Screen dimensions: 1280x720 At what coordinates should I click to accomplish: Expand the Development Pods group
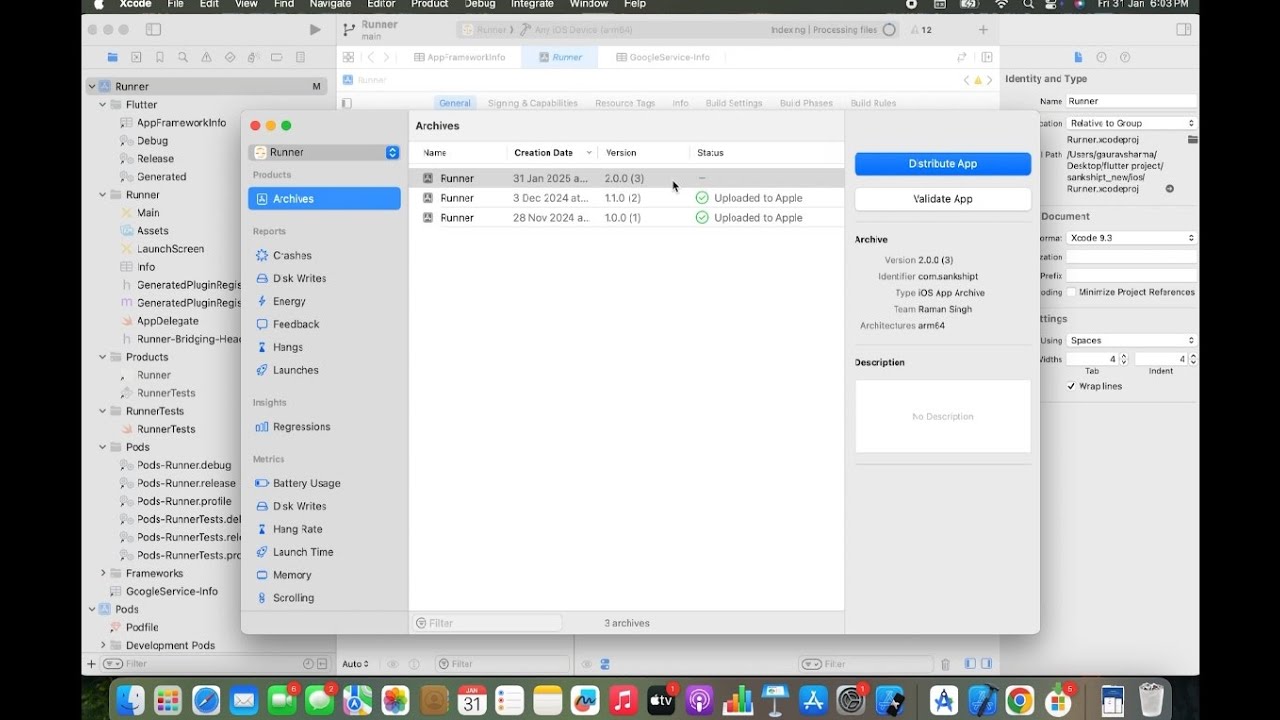click(103, 645)
